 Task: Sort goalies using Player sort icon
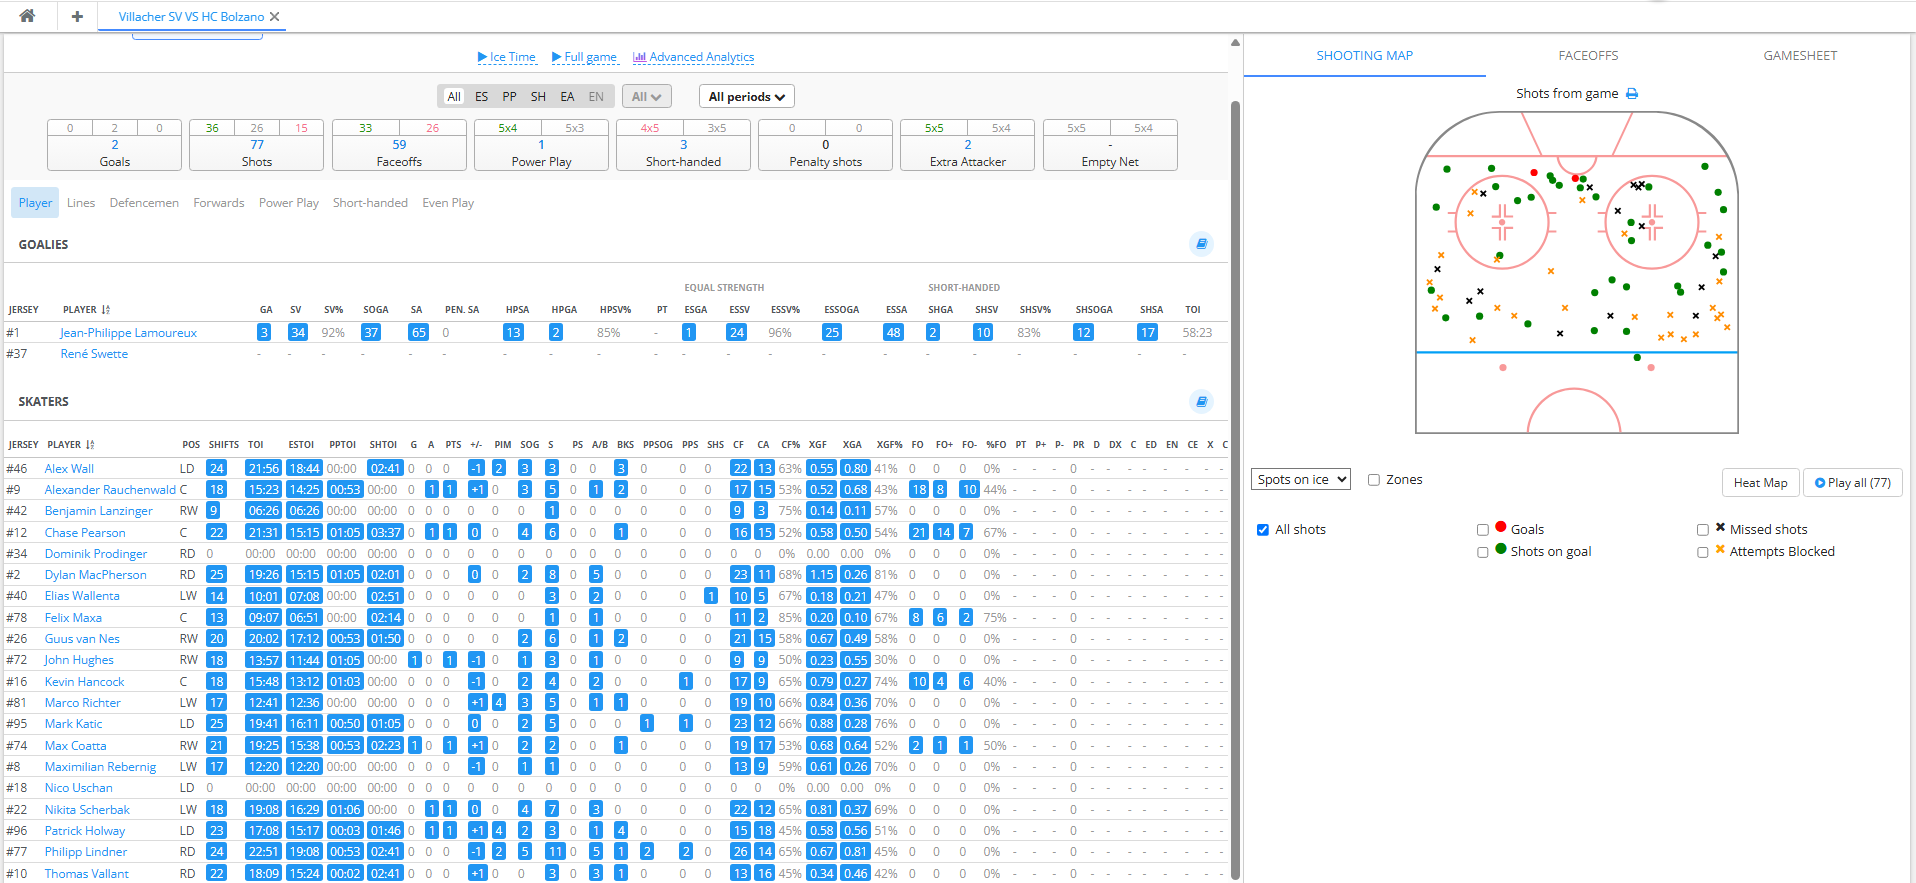106,310
